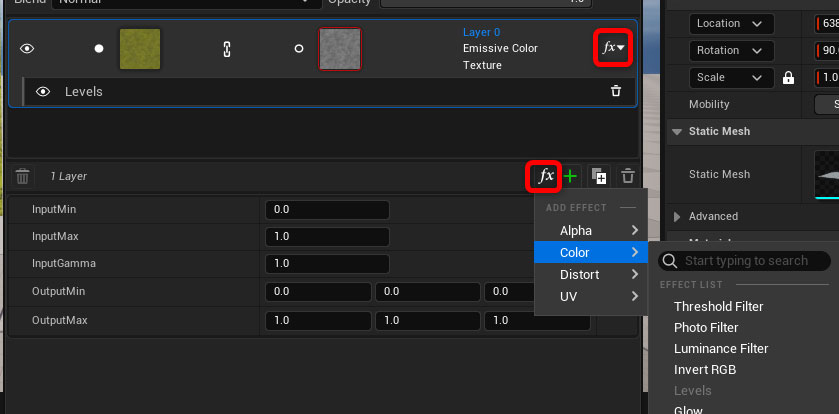Choose Glow effect
This screenshot has height=414, width=839.
coord(688,411)
